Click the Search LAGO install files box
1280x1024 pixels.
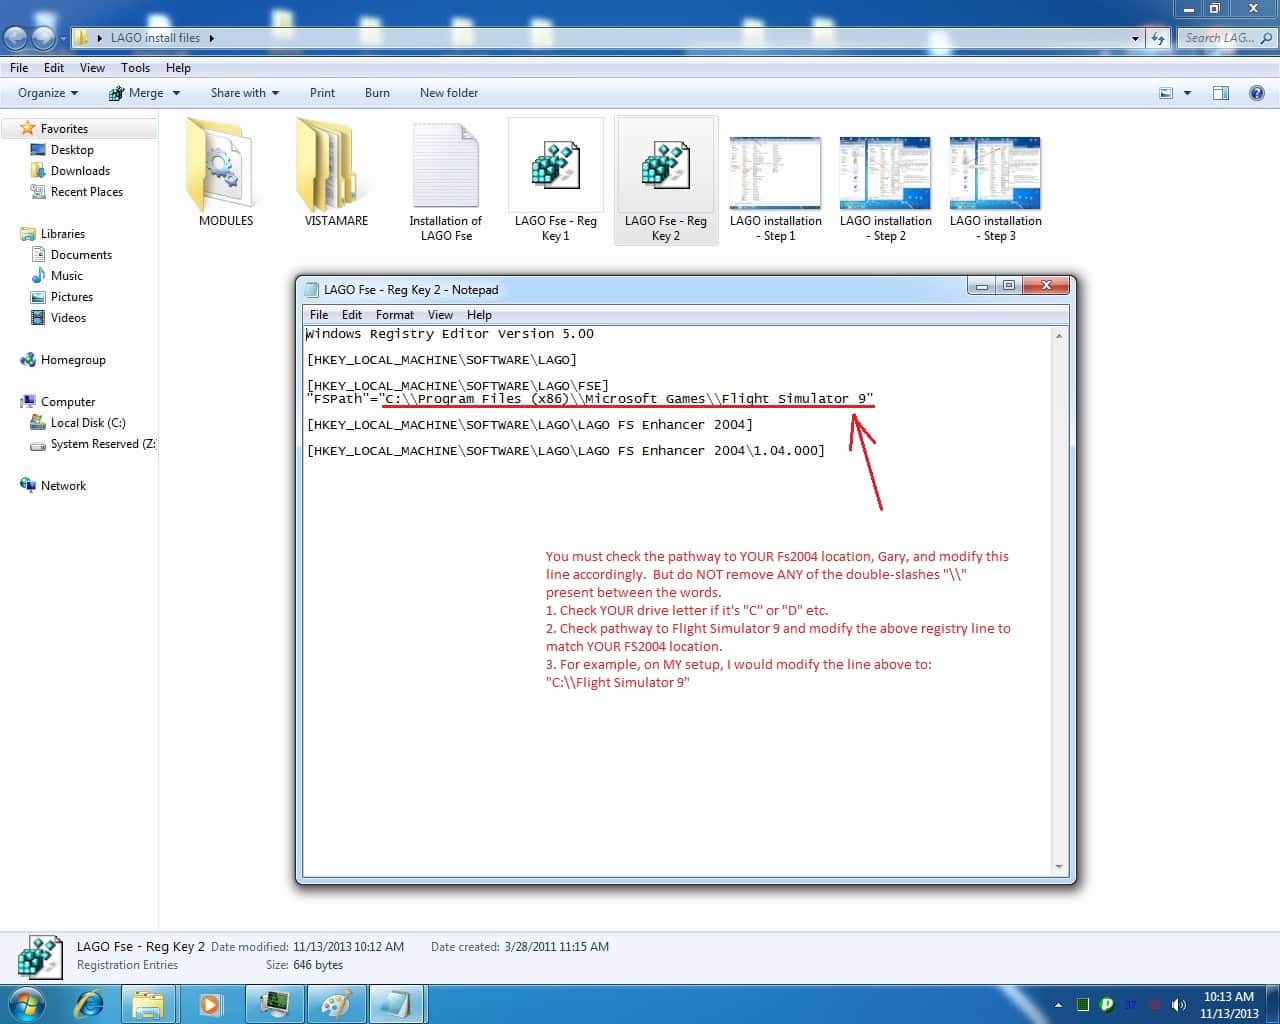pyautogui.click(x=1220, y=38)
